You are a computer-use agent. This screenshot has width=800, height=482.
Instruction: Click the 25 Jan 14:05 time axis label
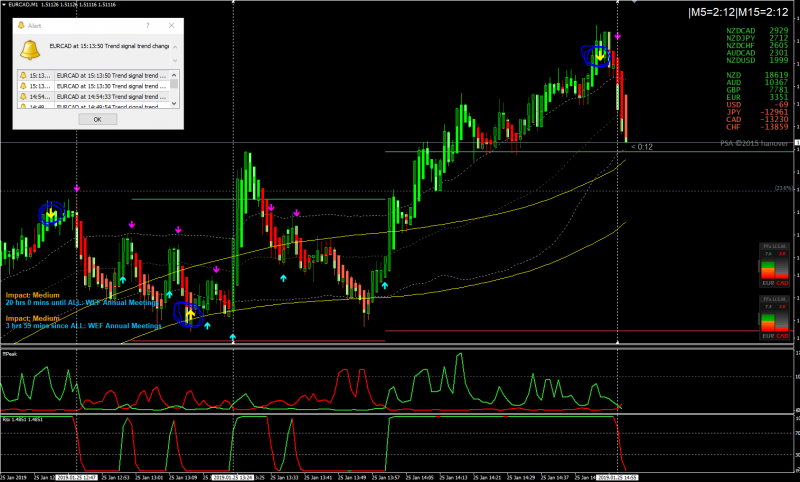(419, 478)
